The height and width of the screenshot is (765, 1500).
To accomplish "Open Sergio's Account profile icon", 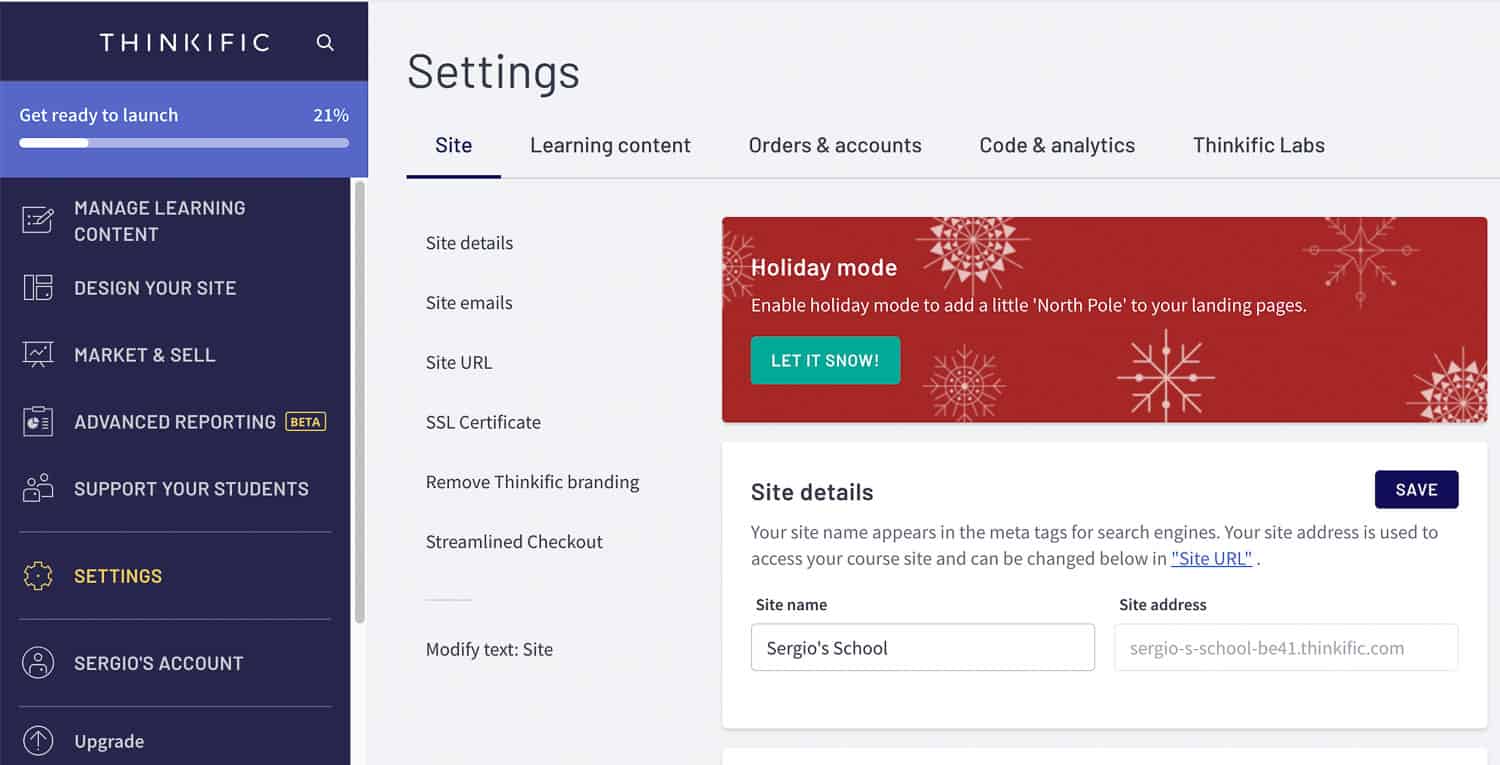I will coord(38,663).
